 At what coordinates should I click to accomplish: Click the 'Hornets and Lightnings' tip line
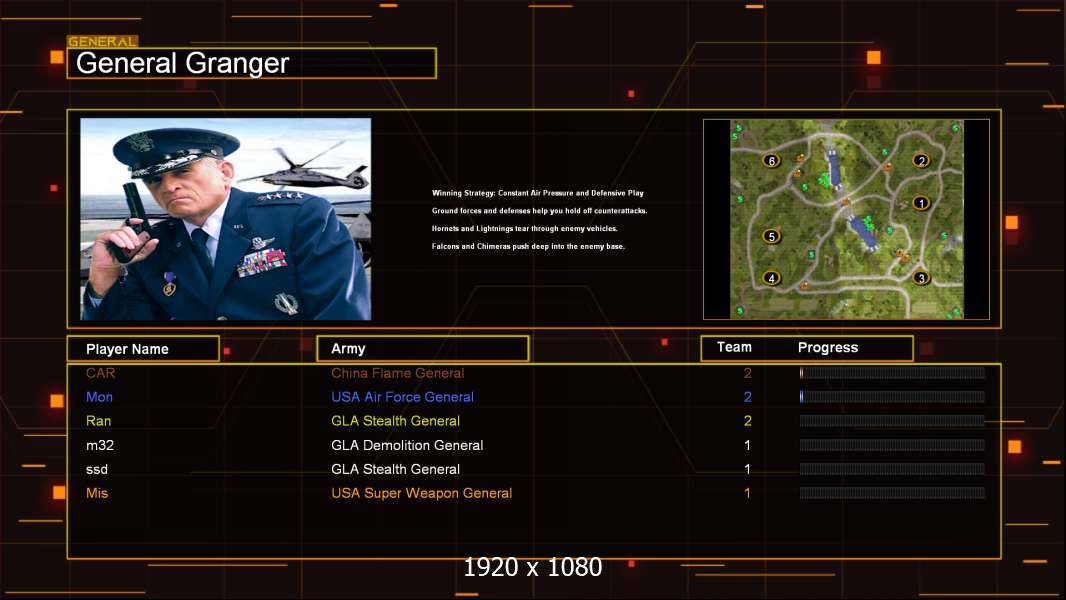coord(525,228)
